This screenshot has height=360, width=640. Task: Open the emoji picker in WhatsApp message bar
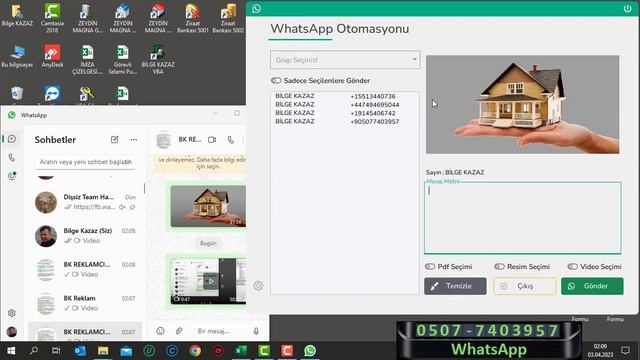coord(160,331)
